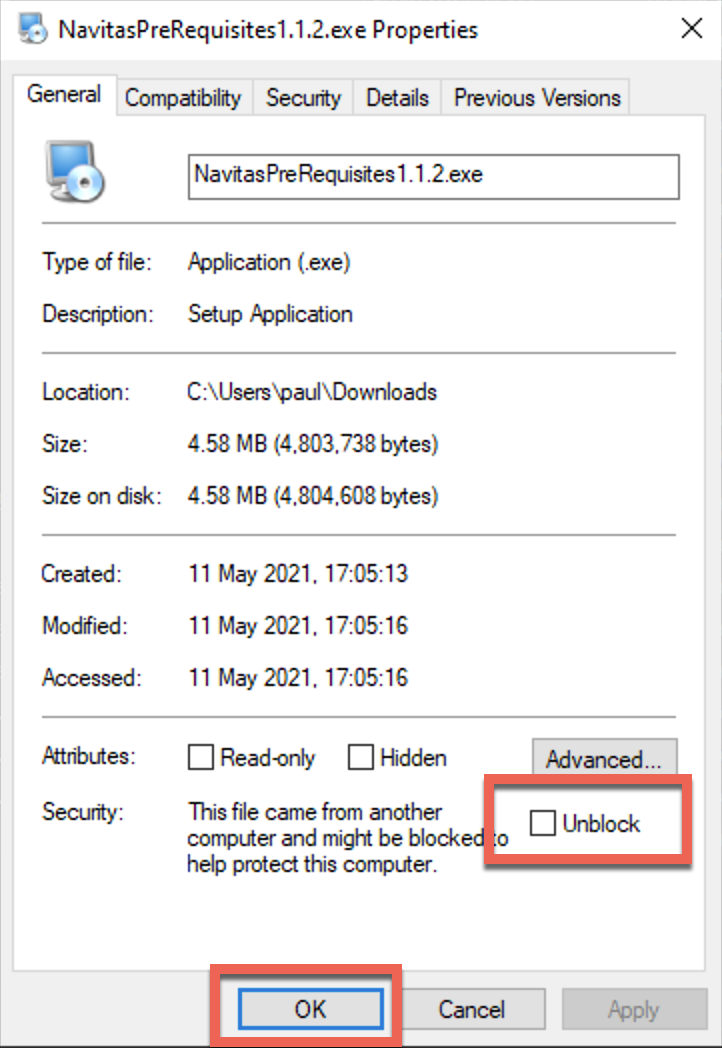Click inside the NavitasPreRequisites1.1.2.exe name field
The height and width of the screenshot is (1048, 722).
tap(434, 176)
